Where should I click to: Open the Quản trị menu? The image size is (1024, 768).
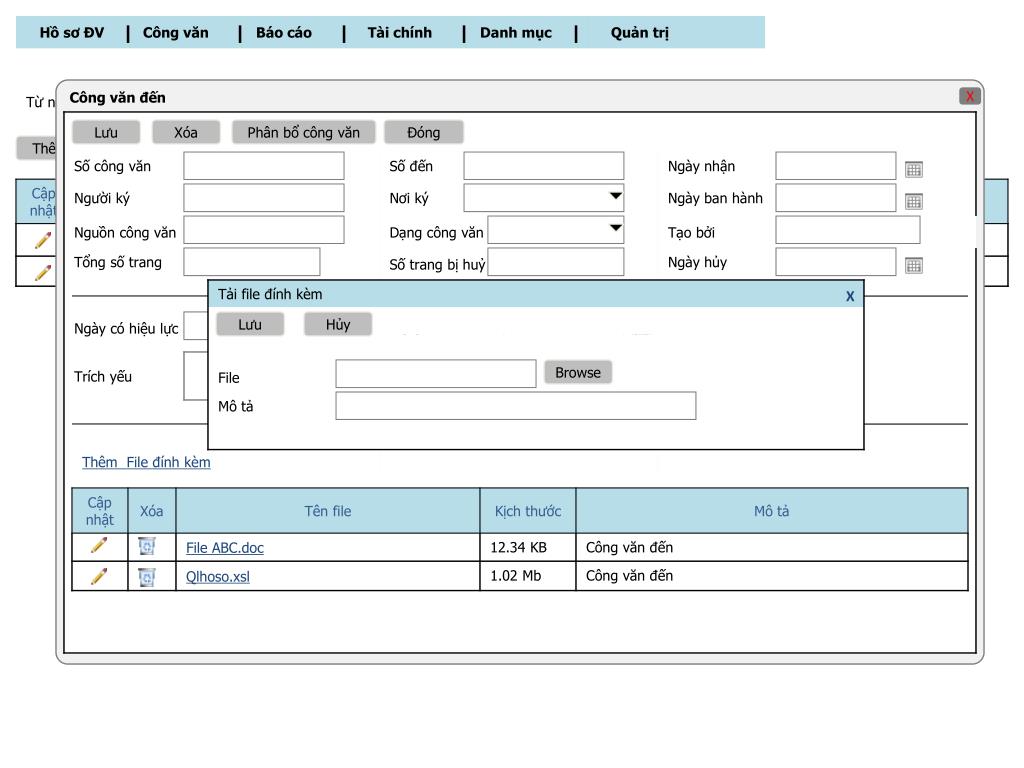pyautogui.click(x=640, y=33)
